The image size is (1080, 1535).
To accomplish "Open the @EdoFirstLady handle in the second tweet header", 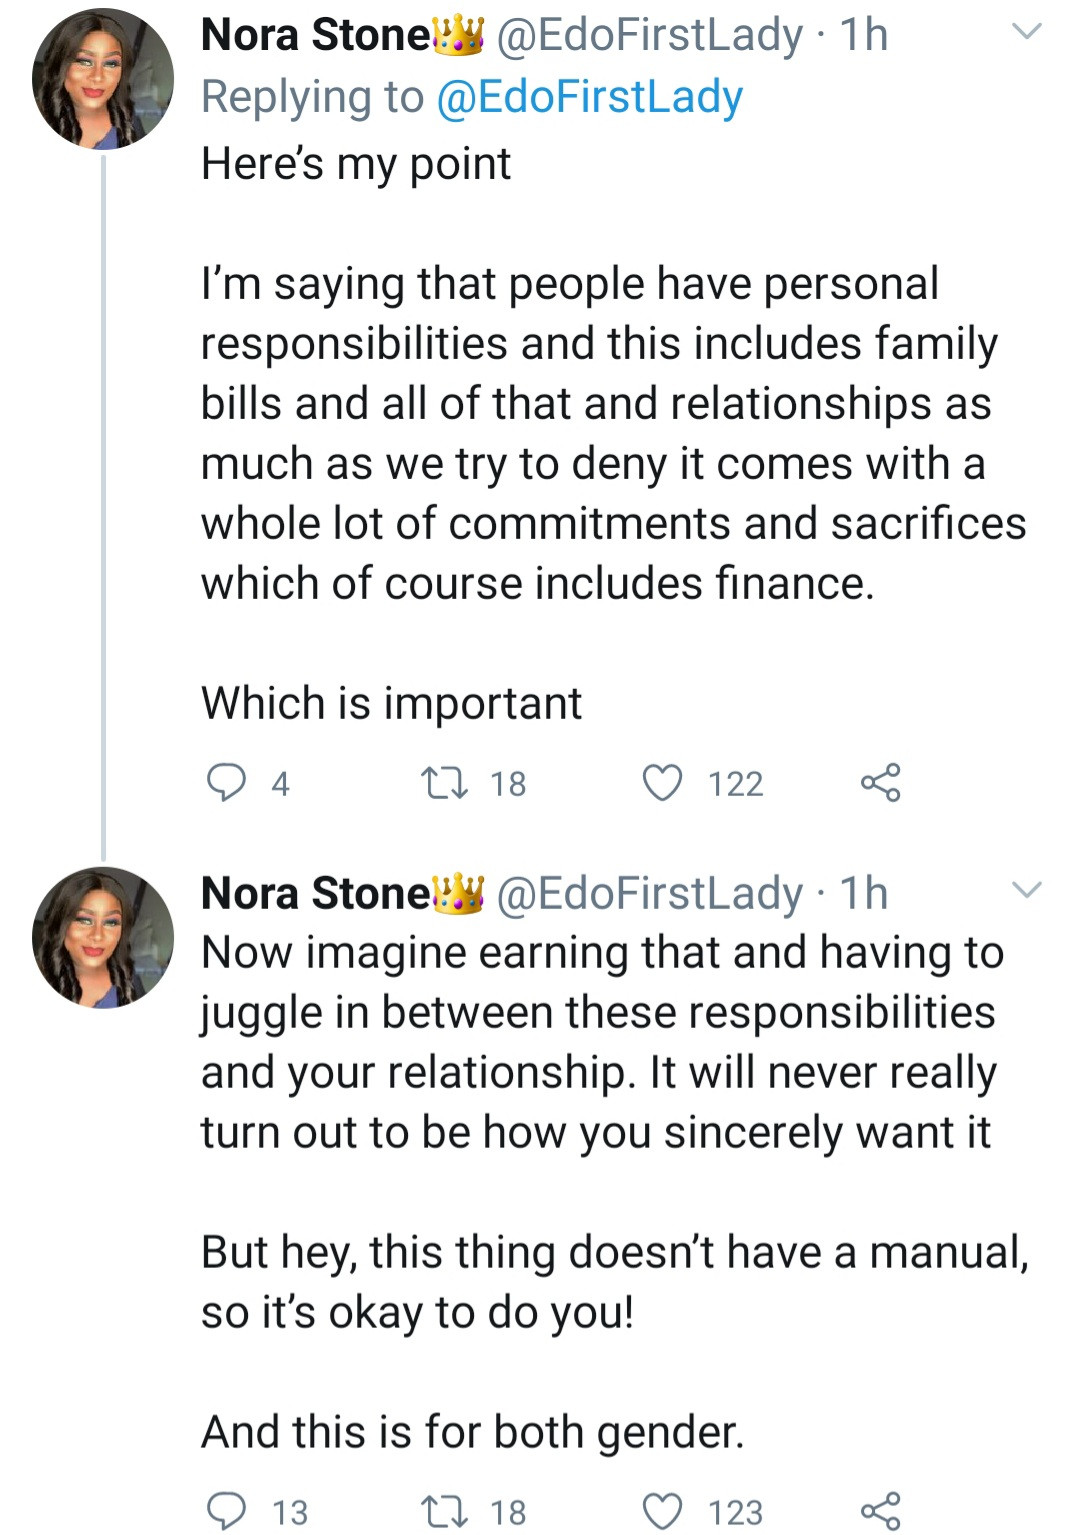I will pos(650,893).
